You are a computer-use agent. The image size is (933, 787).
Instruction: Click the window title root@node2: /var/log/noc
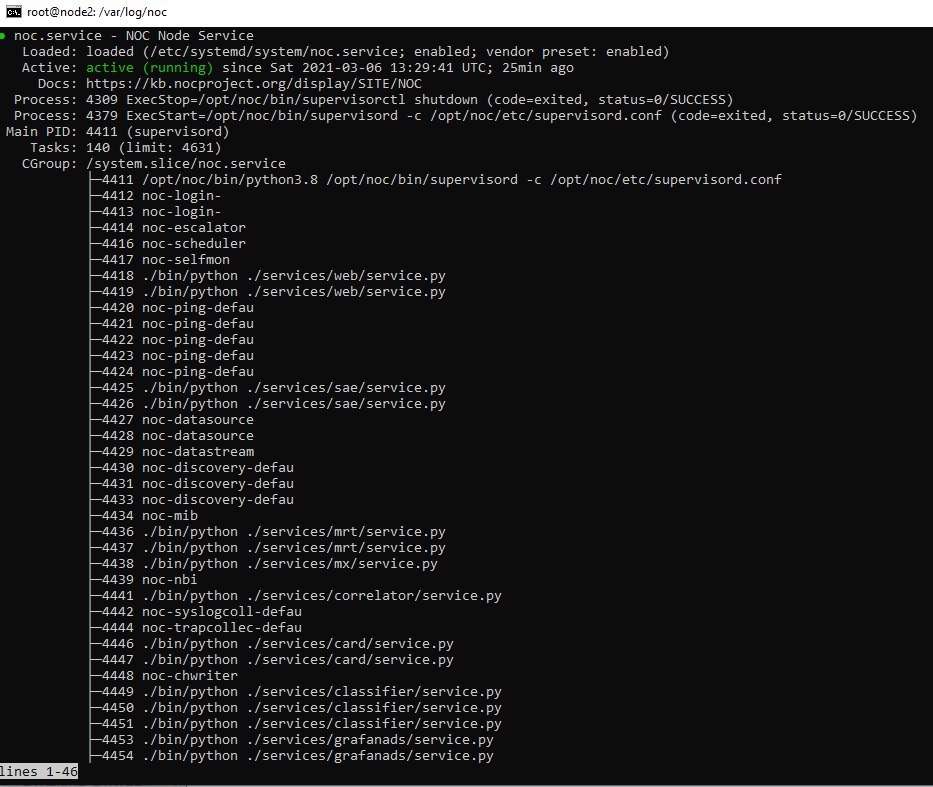[x=97, y=12]
